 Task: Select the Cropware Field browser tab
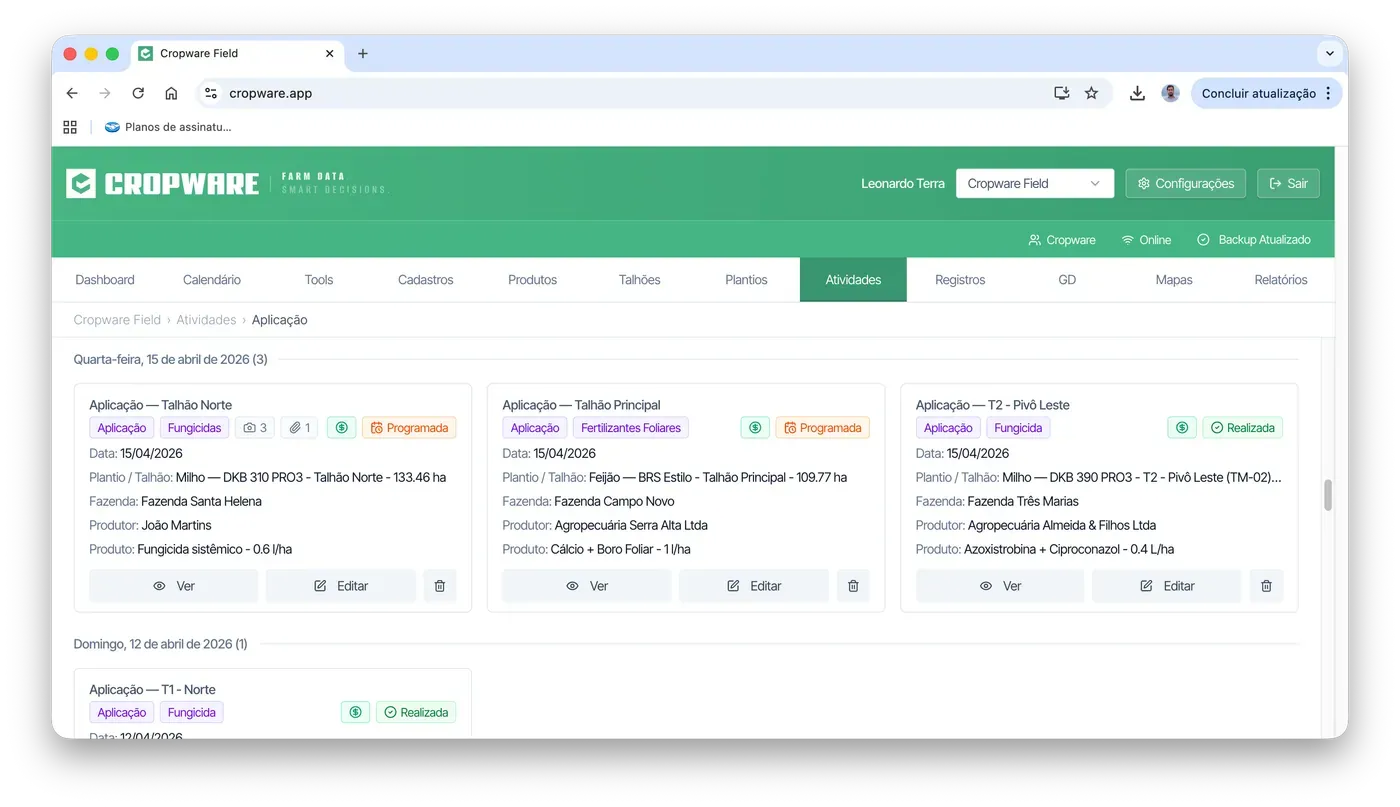point(237,54)
